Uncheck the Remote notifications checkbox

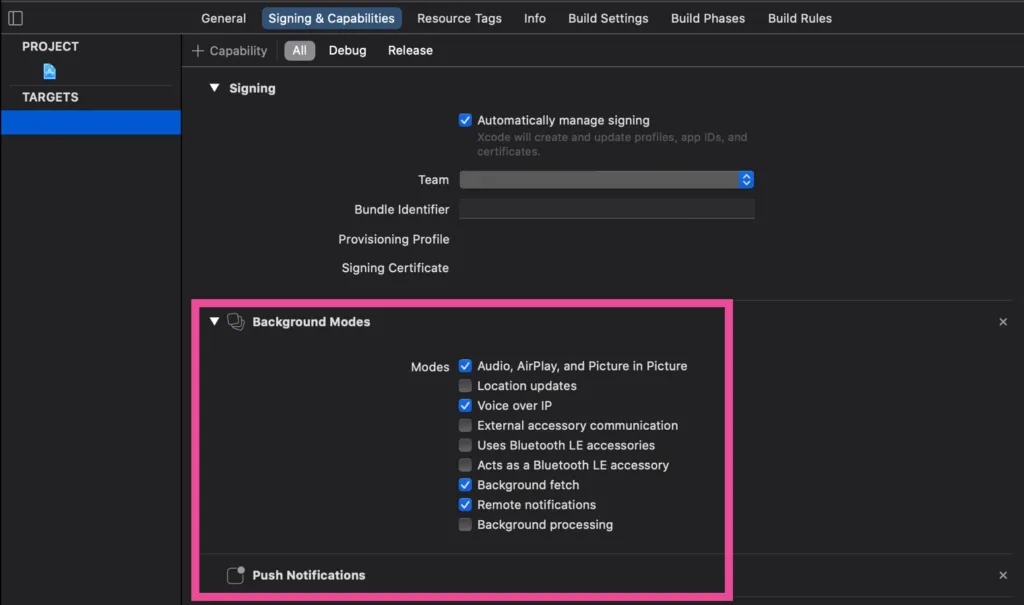coord(465,505)
